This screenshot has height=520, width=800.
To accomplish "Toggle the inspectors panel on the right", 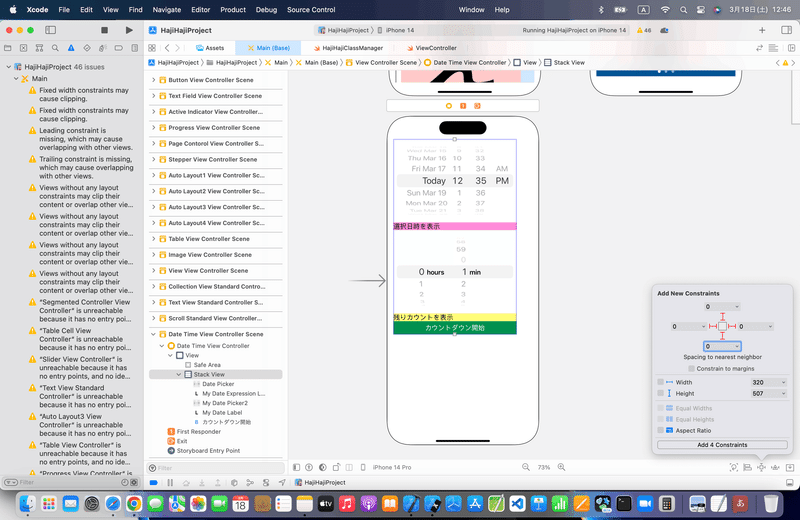I will [x=786, y=30].
